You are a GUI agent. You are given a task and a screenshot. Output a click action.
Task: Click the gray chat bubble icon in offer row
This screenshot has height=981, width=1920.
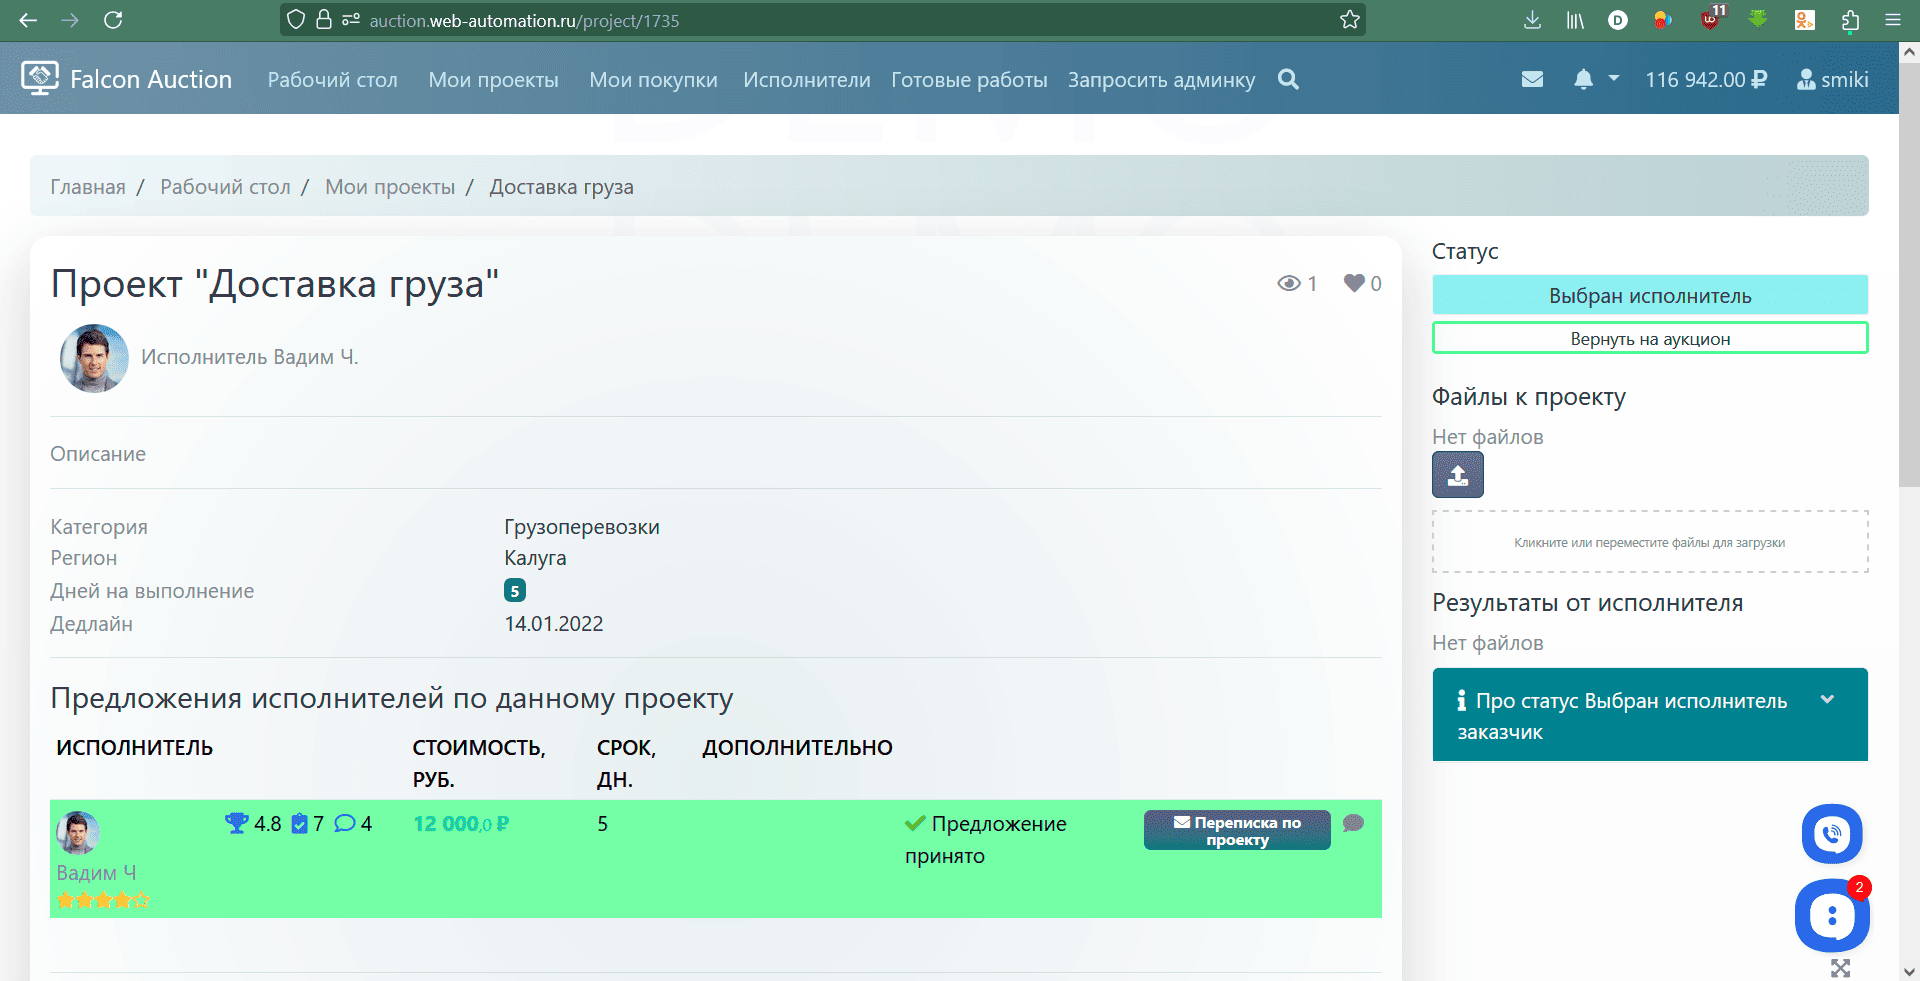coord(1353,823)
